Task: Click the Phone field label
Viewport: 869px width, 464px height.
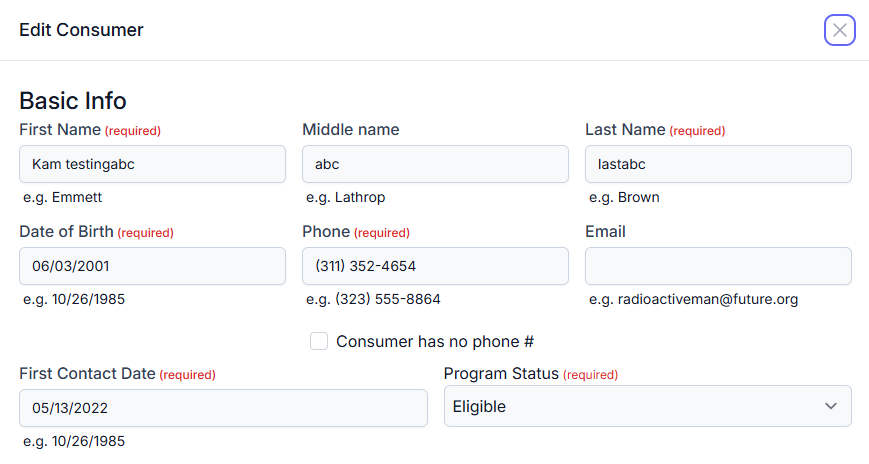Action: (x=326, y=232)
